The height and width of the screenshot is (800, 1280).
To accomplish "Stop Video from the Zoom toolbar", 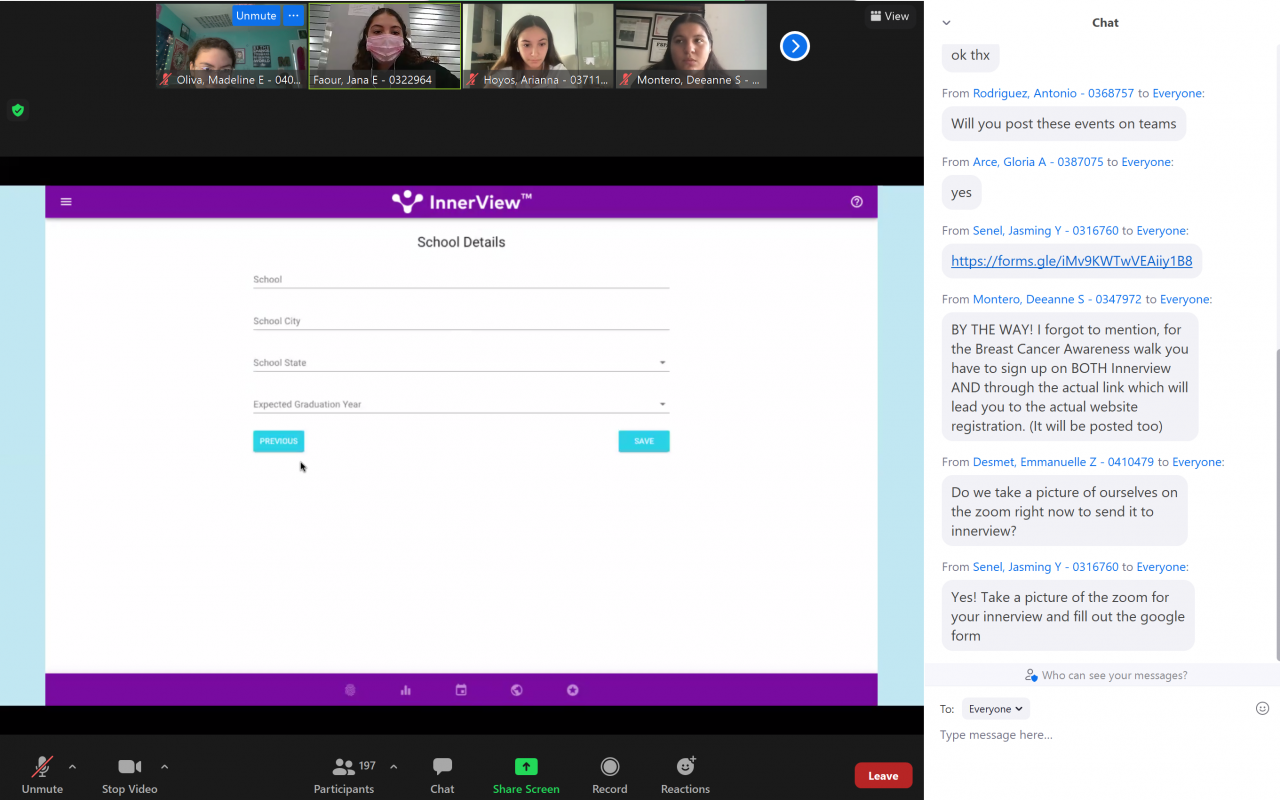I will pos(130,775).
